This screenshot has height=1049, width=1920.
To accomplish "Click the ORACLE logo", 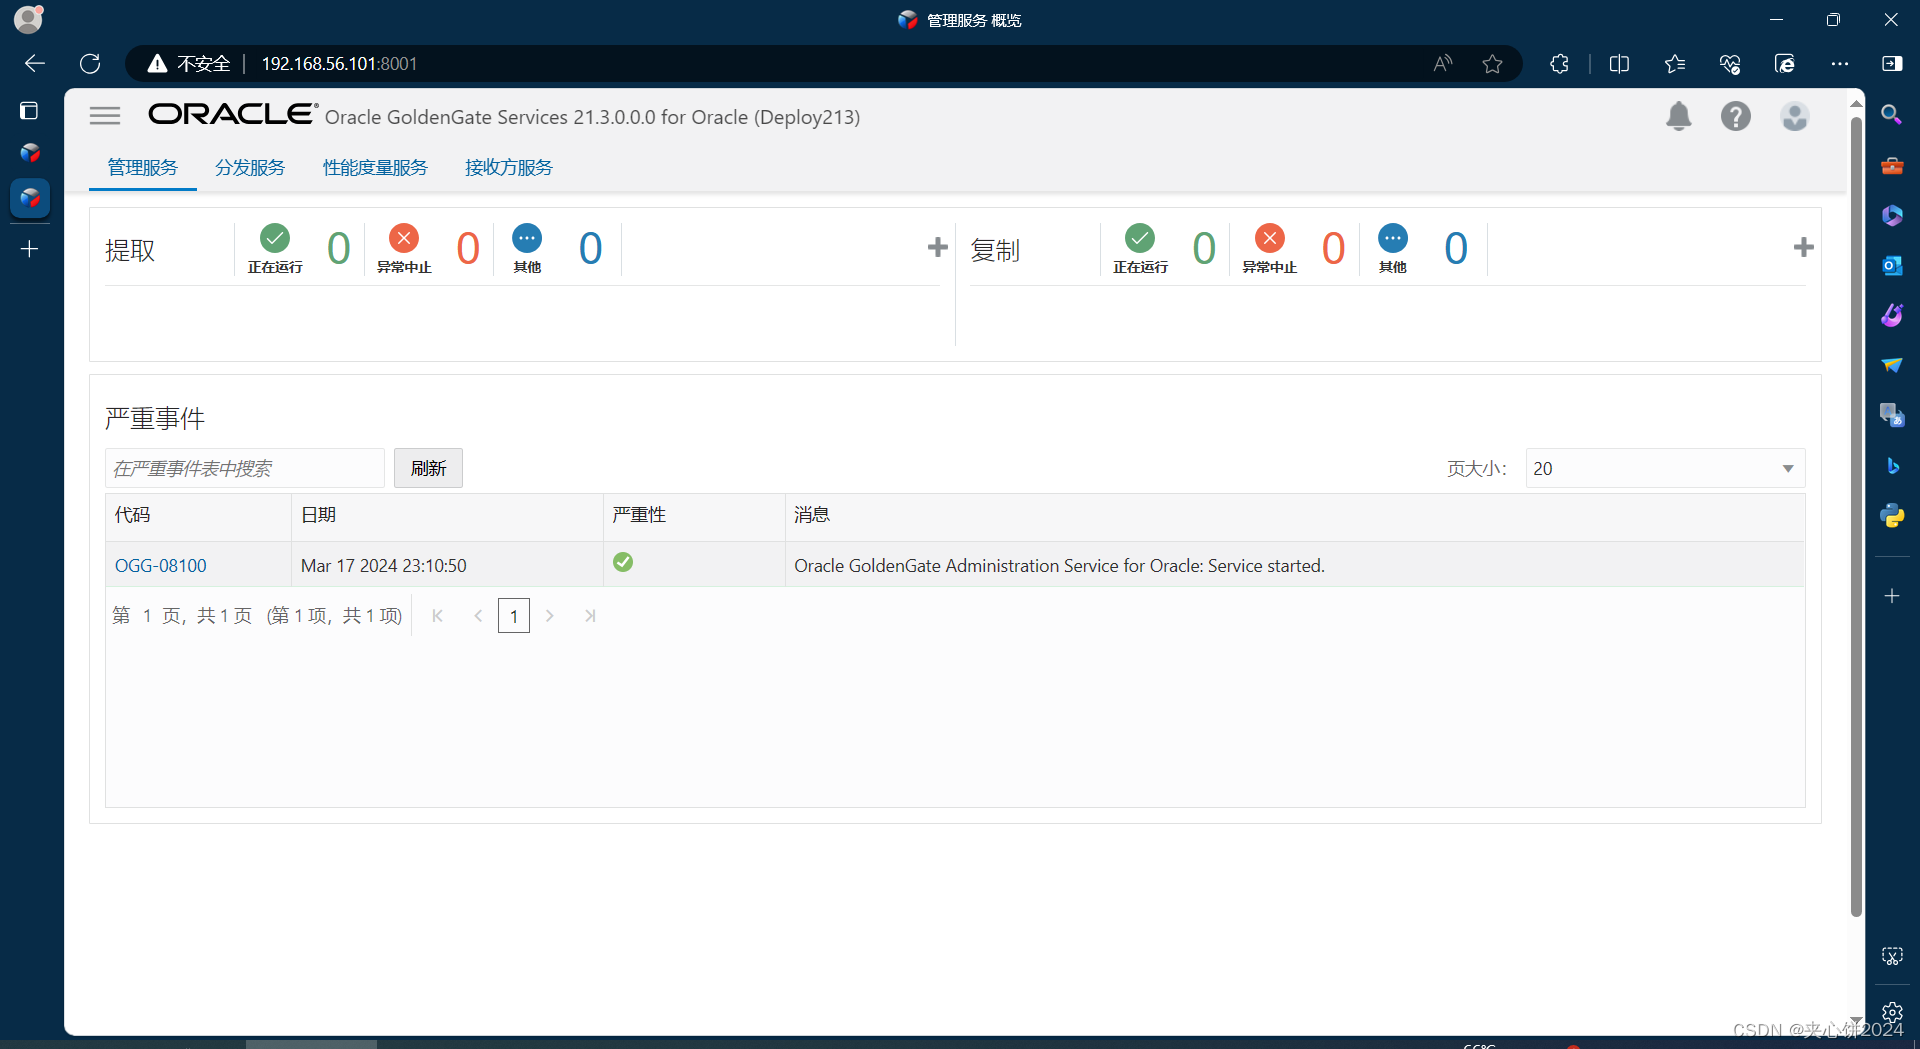I will pos(233,114).
